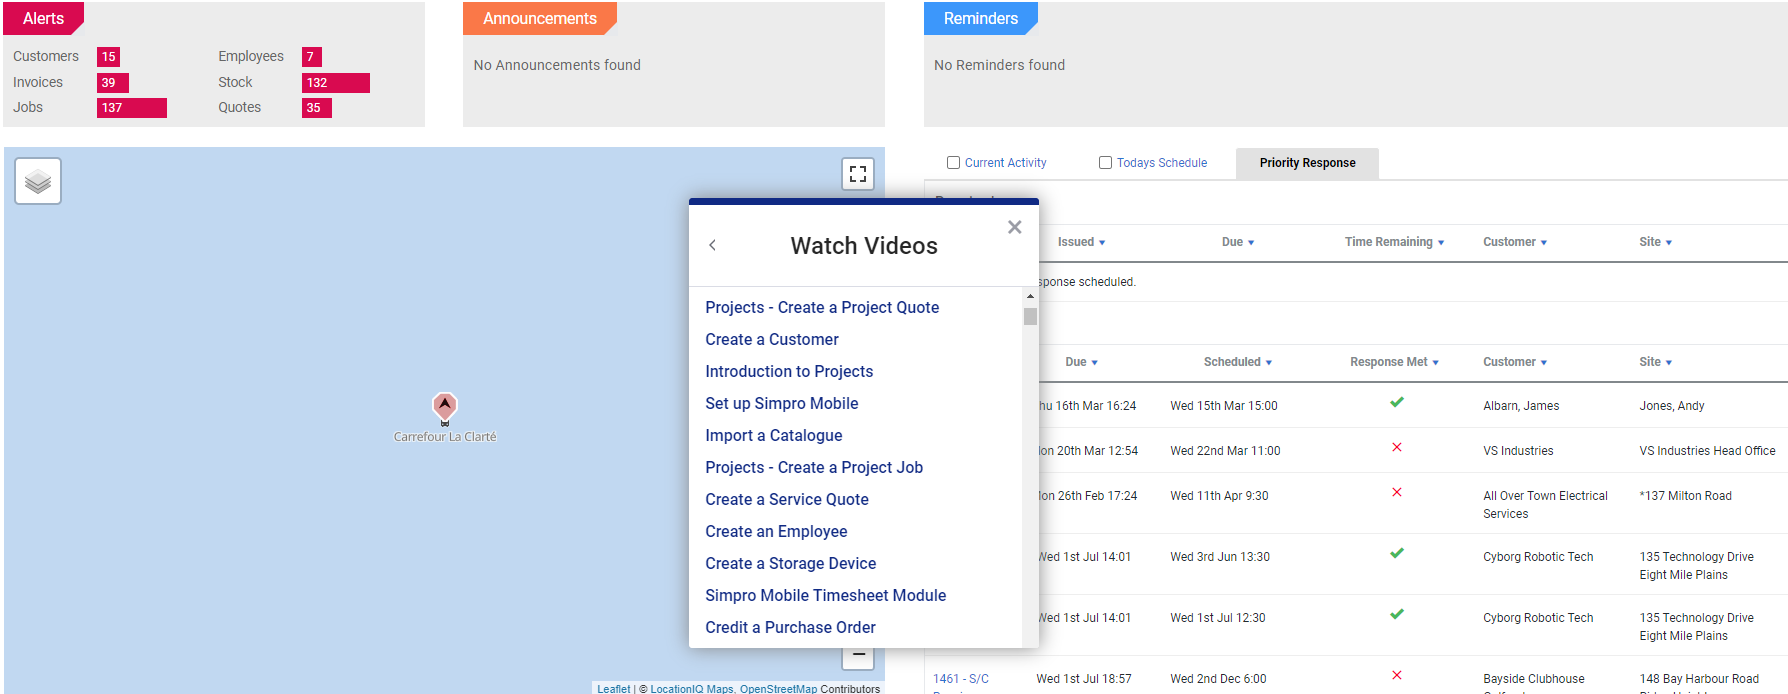1788x694 pixels.
Task: Open the OpenStreetMap attribution link
Action: click(x=778, y=688)
